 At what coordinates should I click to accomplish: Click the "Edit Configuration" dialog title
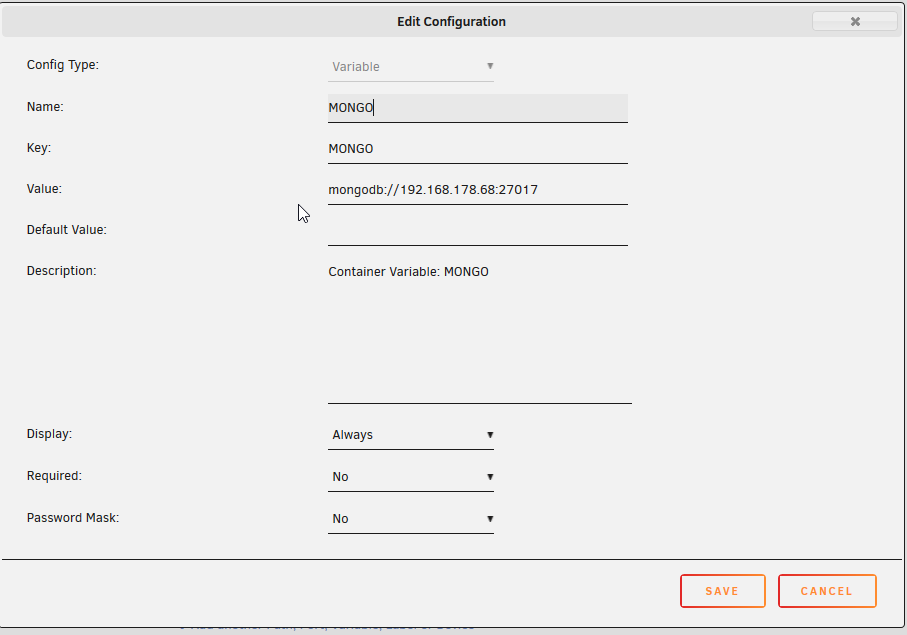coord(451,21)
